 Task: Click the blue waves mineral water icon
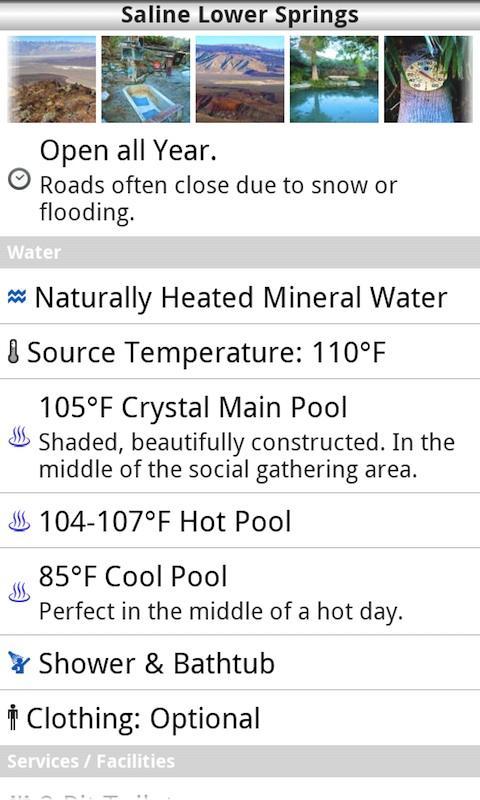(x=17, y=296)
